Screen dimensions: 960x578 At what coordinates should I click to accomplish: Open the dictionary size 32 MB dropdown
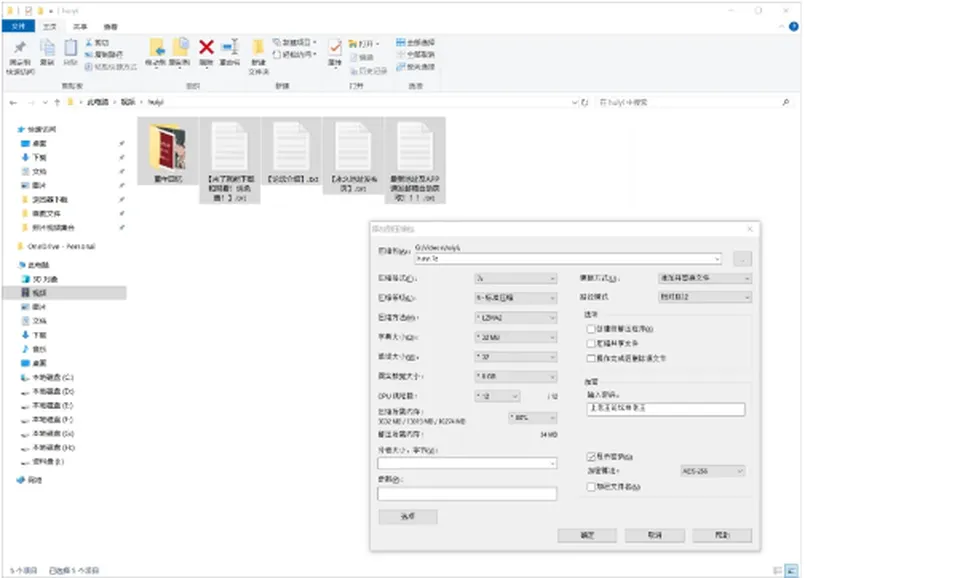(516, 337)
